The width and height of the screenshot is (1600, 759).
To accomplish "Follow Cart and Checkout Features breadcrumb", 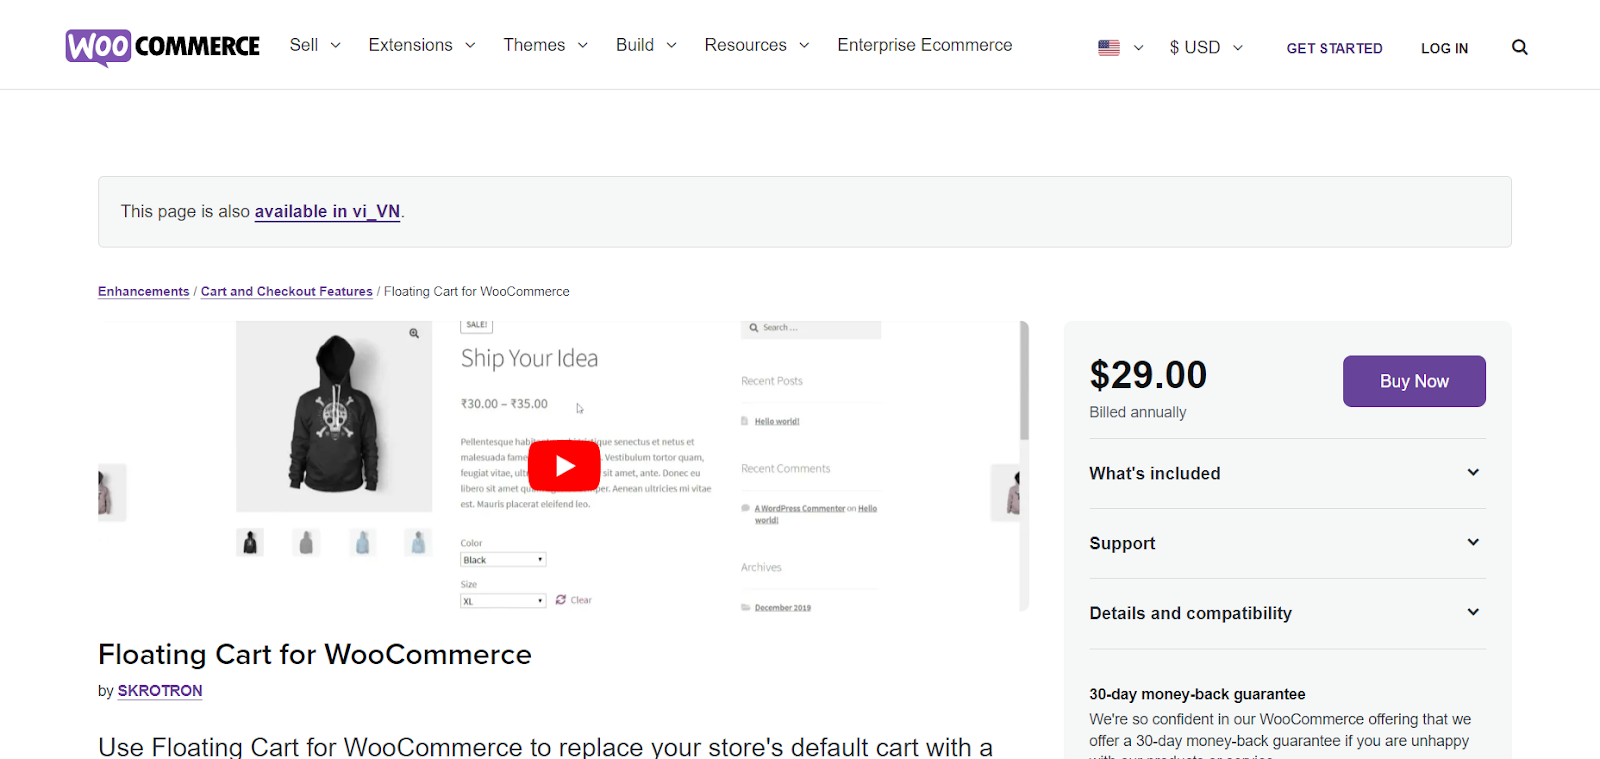I will pos(286,291).
